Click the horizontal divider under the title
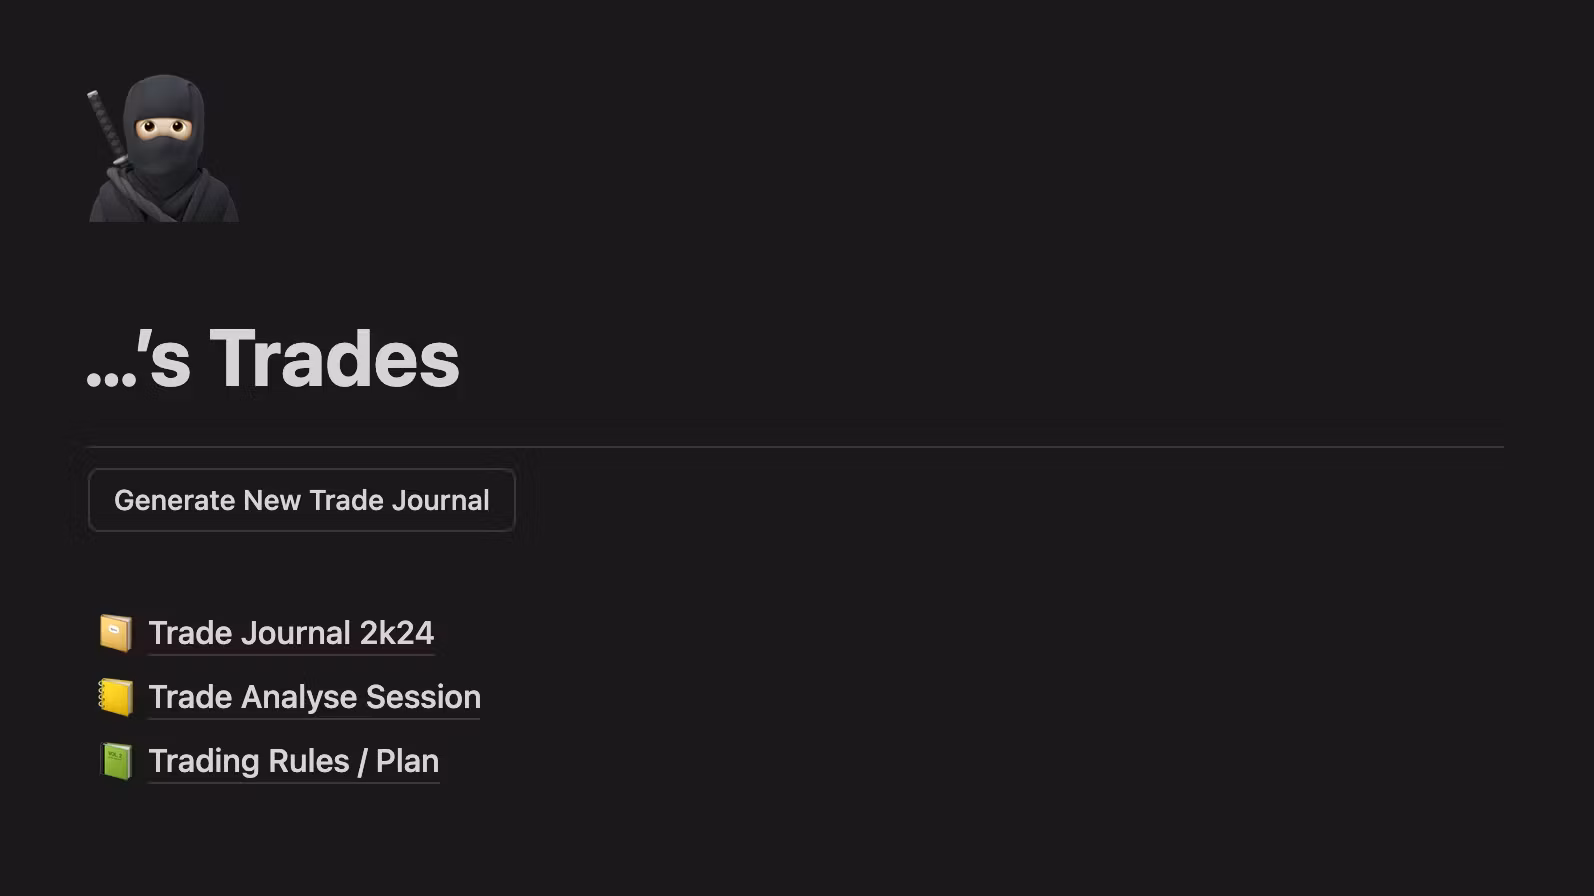 click(795, 447)
